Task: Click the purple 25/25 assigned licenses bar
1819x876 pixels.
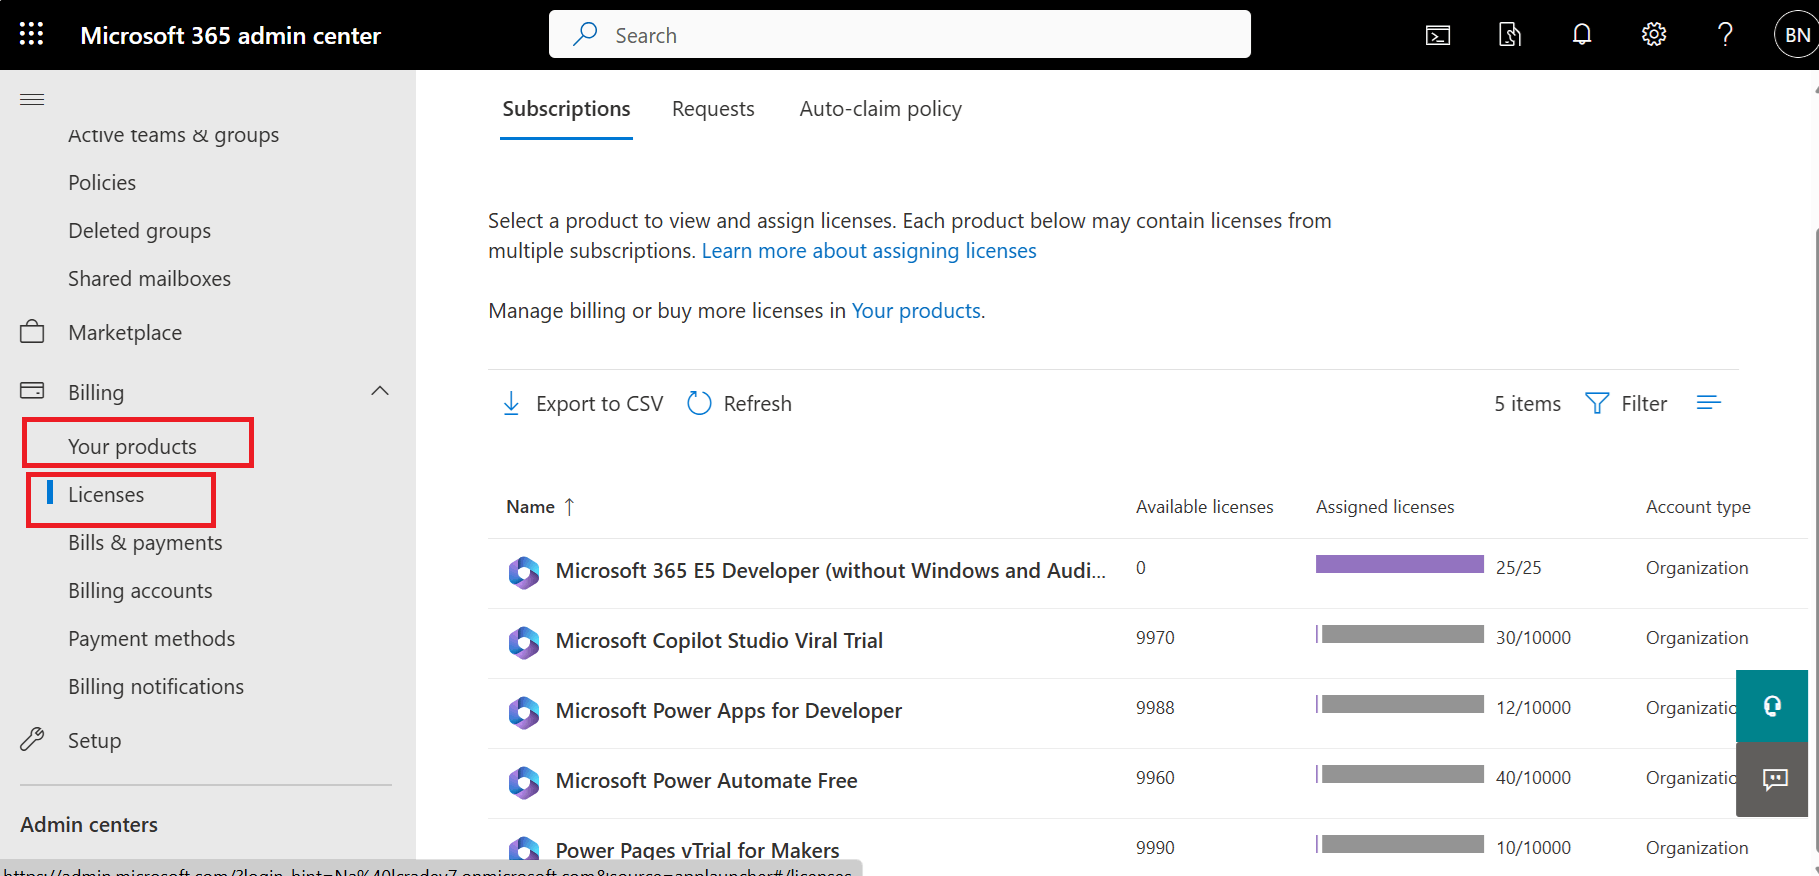Action: tap(1400, 564)
